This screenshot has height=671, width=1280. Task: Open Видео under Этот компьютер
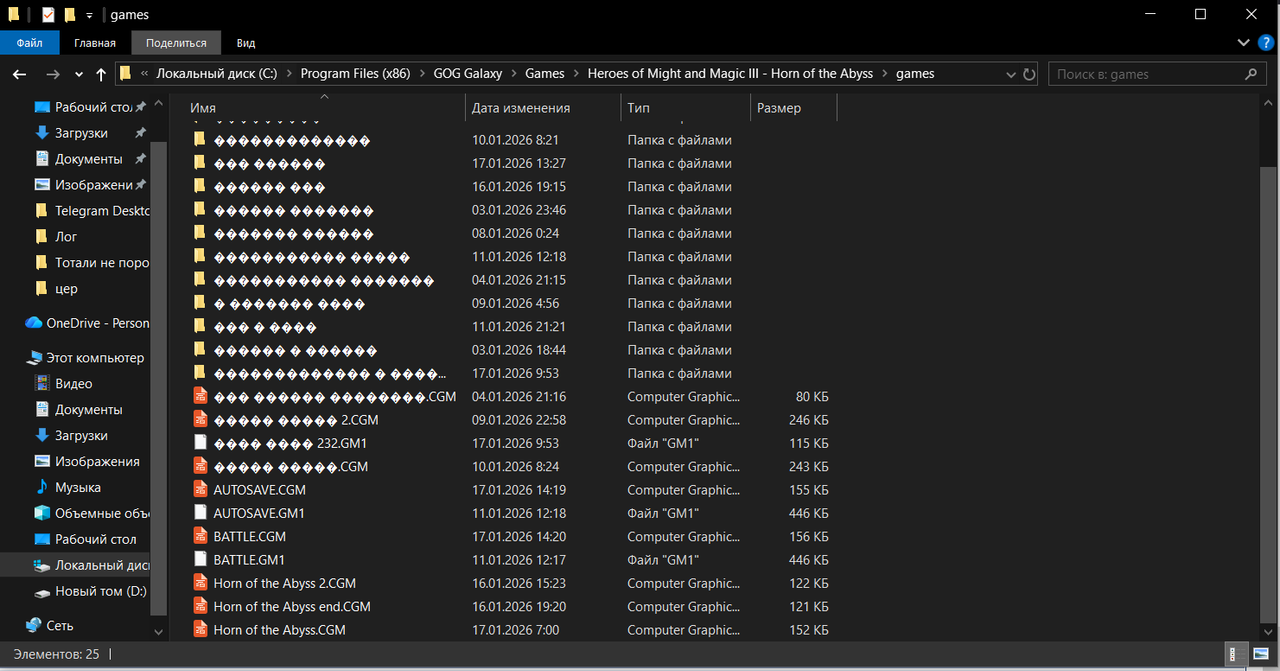[x=74, y=384]
